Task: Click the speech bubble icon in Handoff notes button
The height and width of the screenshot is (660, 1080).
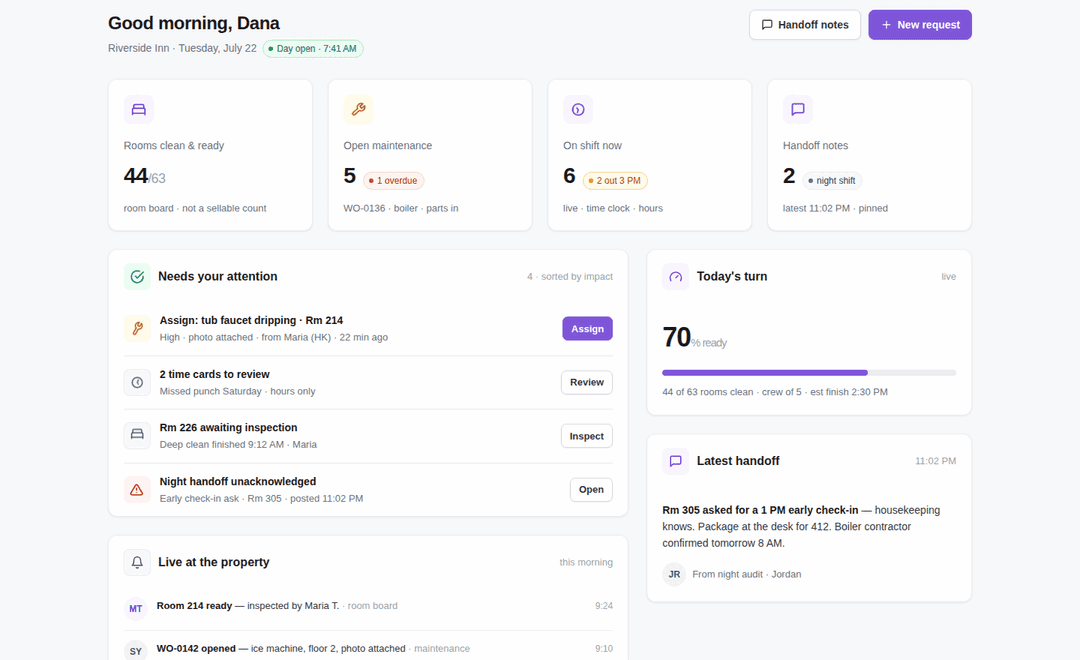Action: (767, 25)
